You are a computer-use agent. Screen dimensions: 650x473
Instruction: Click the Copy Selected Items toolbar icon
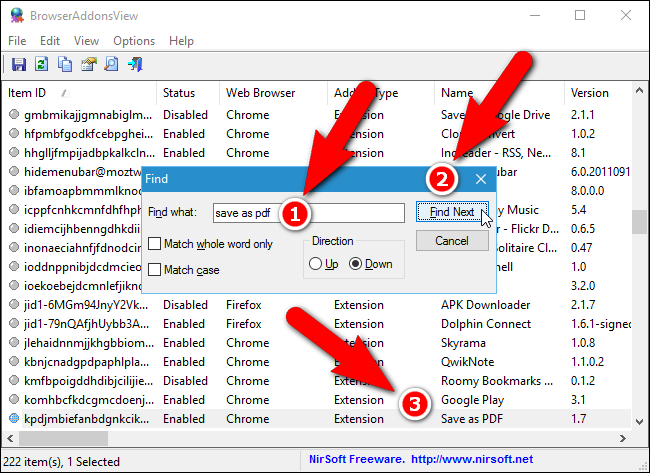pos(65,65)
